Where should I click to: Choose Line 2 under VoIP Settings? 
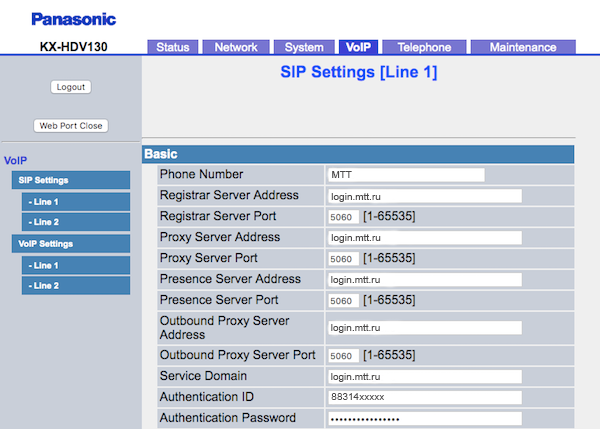point(77,286)
